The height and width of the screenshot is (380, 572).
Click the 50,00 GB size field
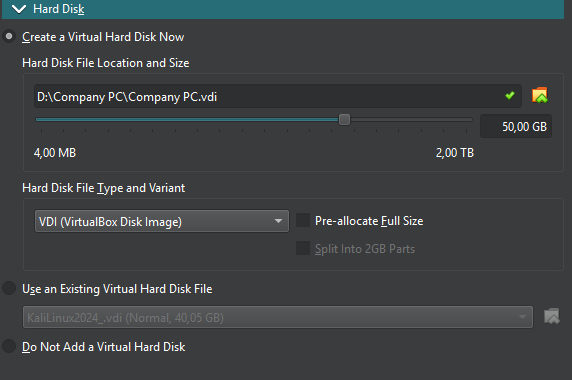[516, 126]
